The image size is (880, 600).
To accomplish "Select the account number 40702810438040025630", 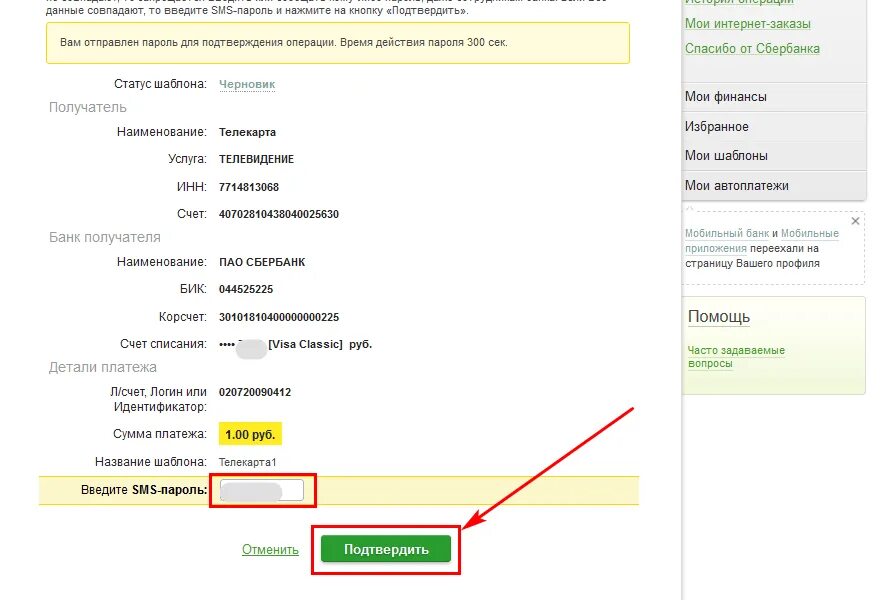I will (279, 214).
